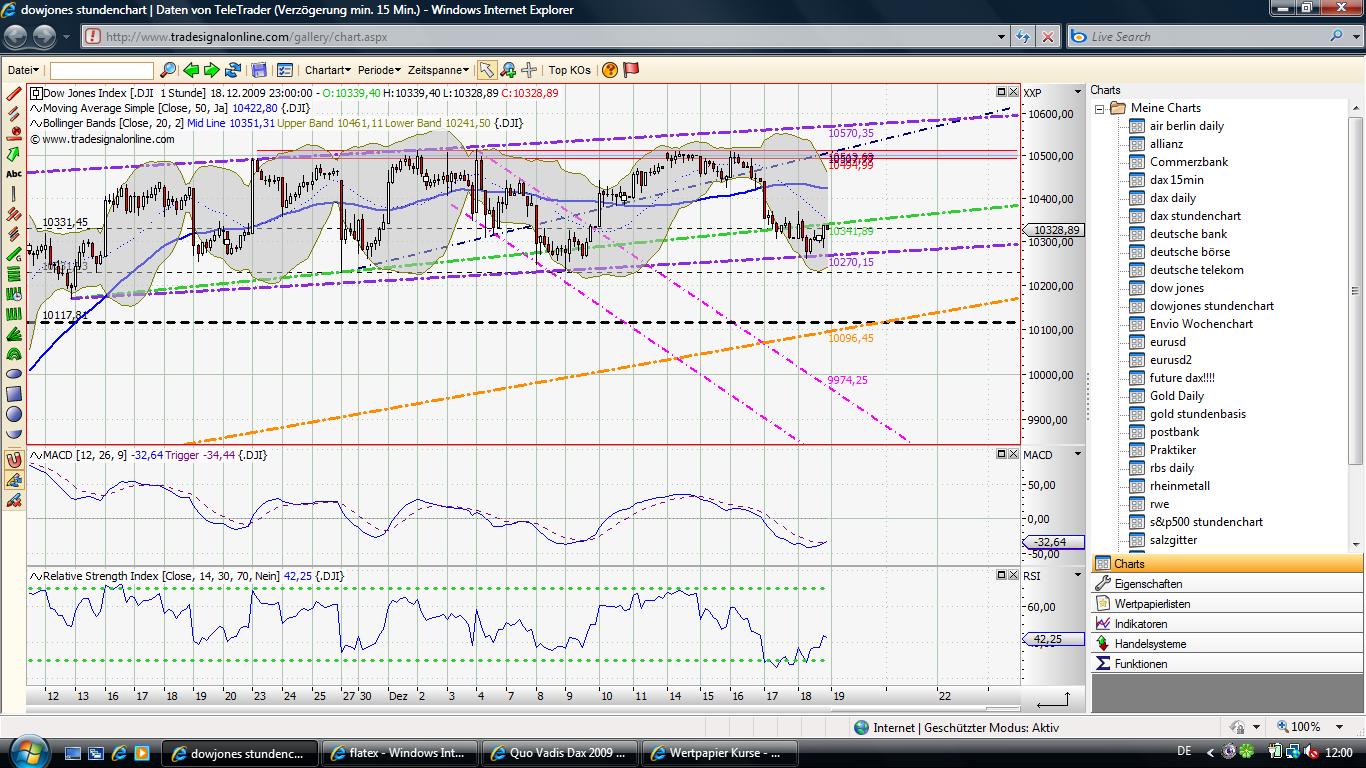
Task: Refresh chart data with the reload arrows
Action: click(x=231, y=70)
